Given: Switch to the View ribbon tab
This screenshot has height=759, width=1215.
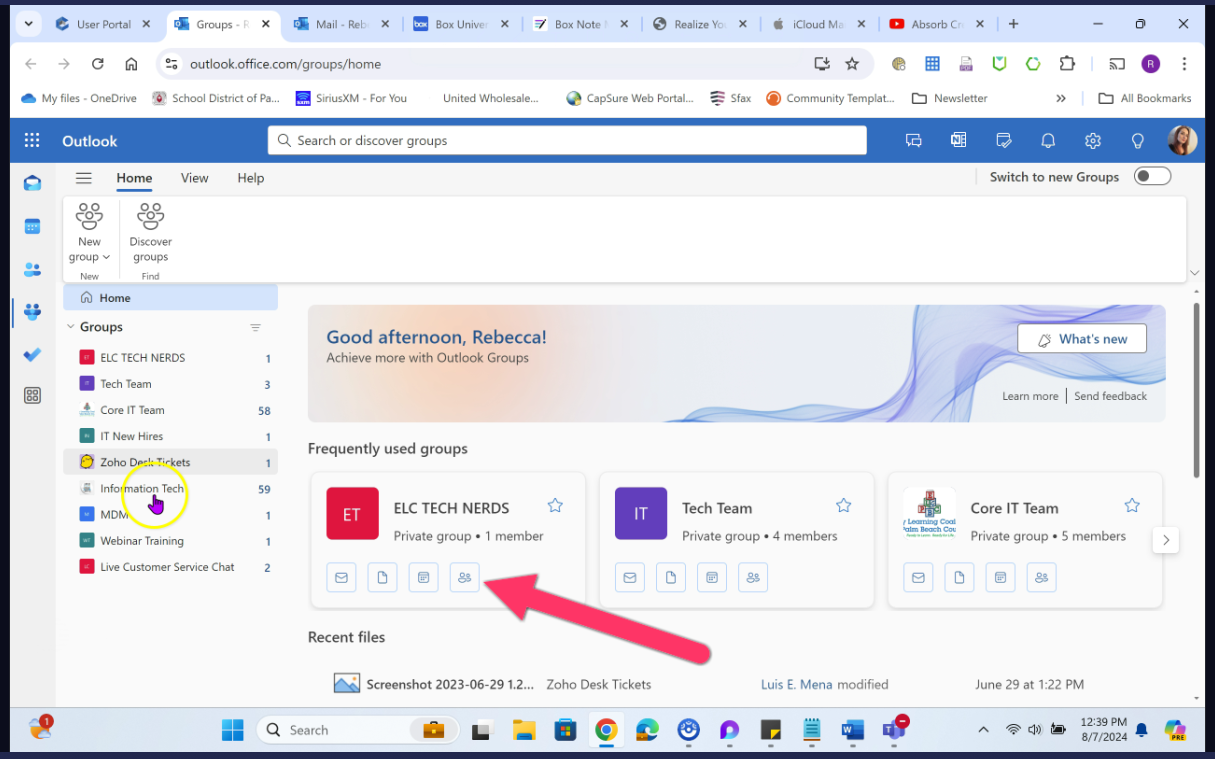Looking at the screenshot, I should point(194,178).
